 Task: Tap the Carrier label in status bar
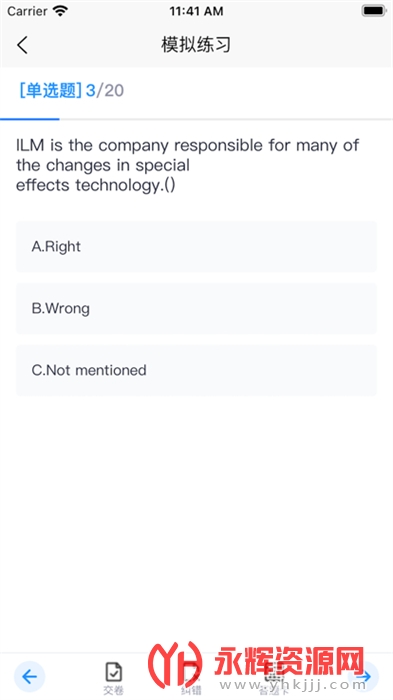point(27,11)
